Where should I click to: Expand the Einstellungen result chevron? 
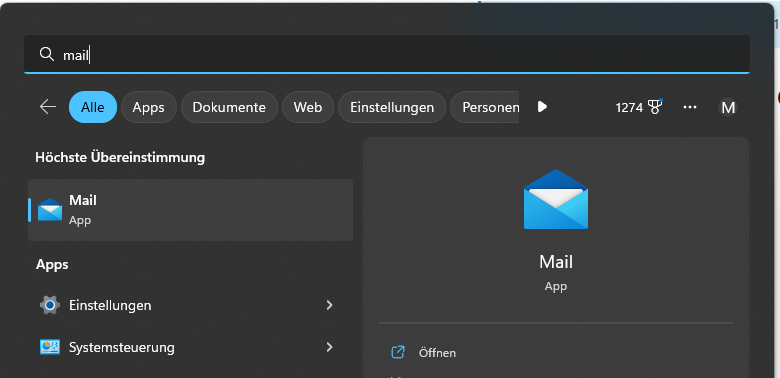[x=329, y=305]
